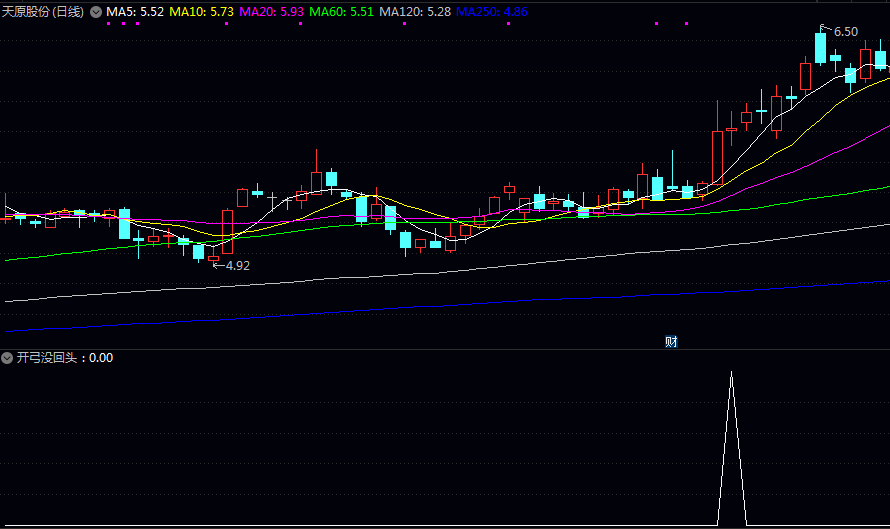Select the candlestick at the 6.50 high
Screen dimensions: 890x529
click(x=820, y=48)
